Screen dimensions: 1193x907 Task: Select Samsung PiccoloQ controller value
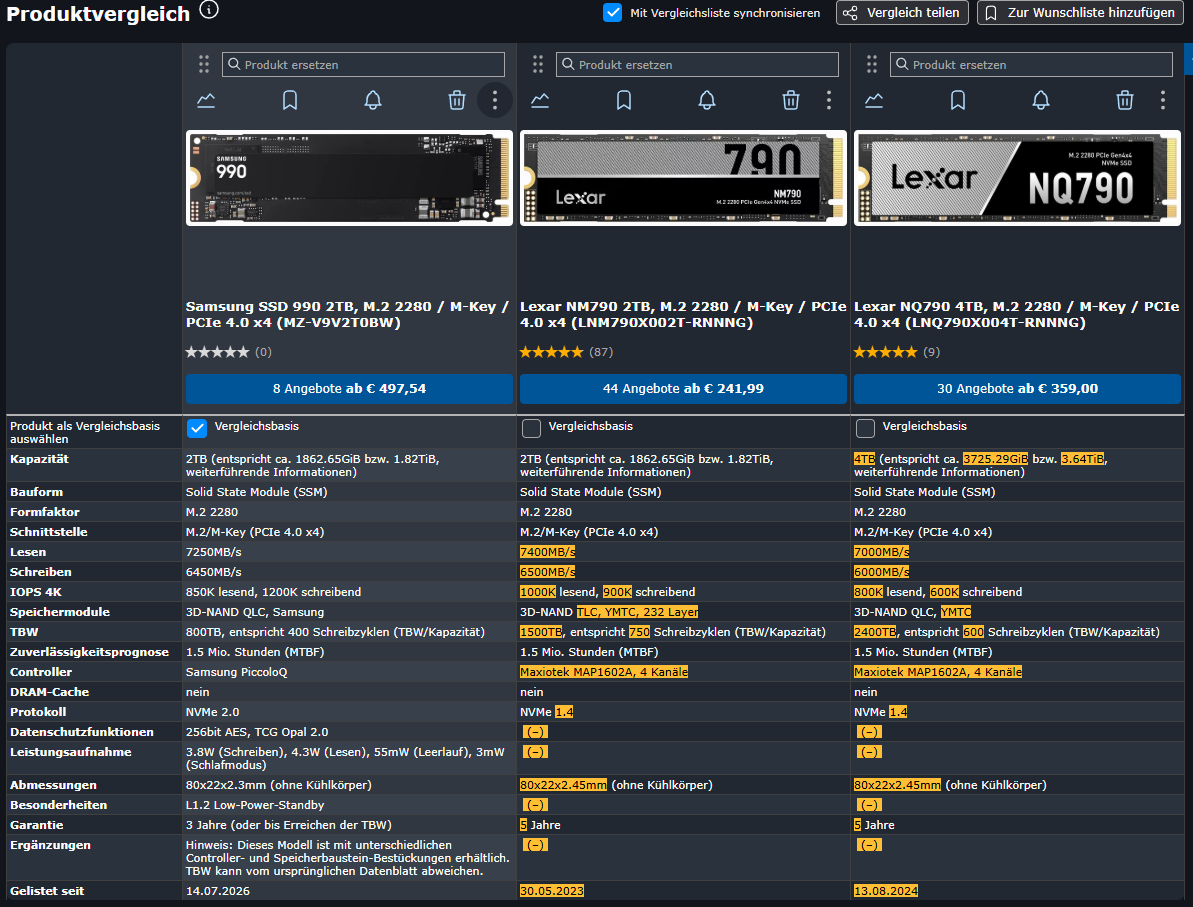(237, 673)
